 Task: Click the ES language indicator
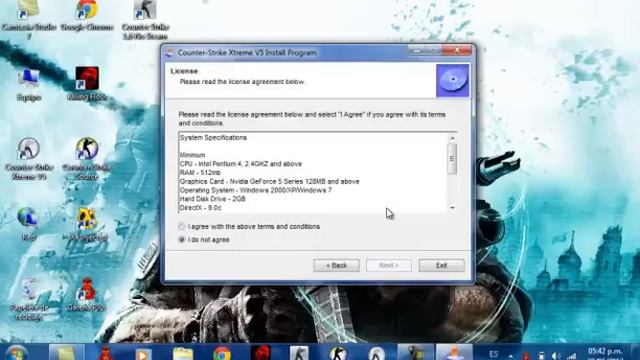[x=493, y=354]
